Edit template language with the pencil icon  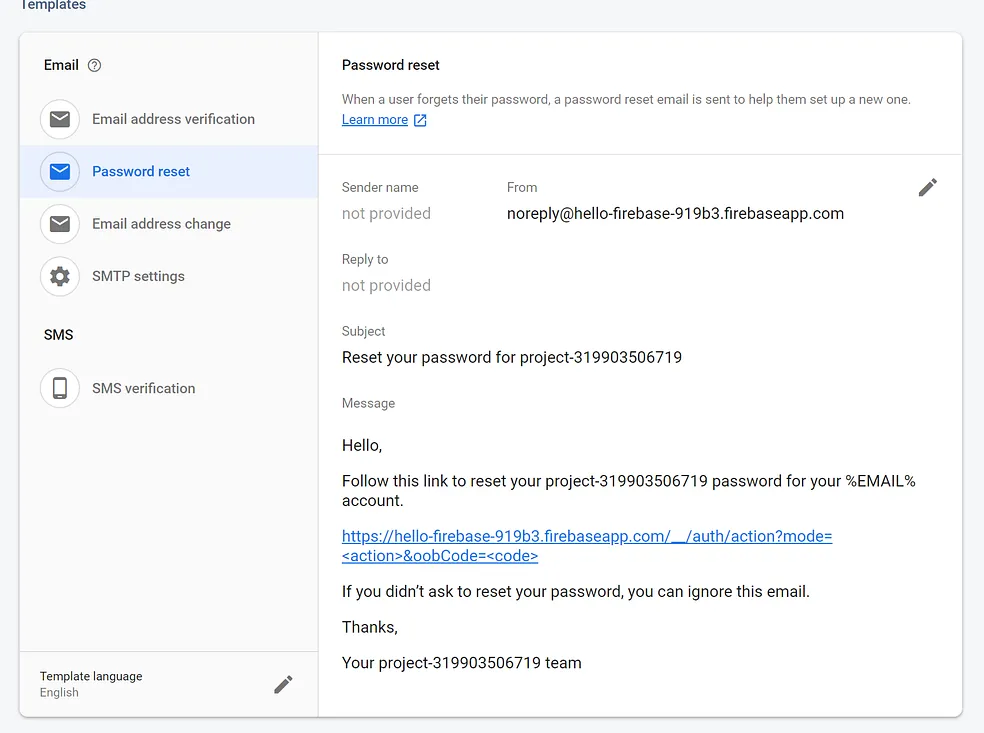click(283, 685)
